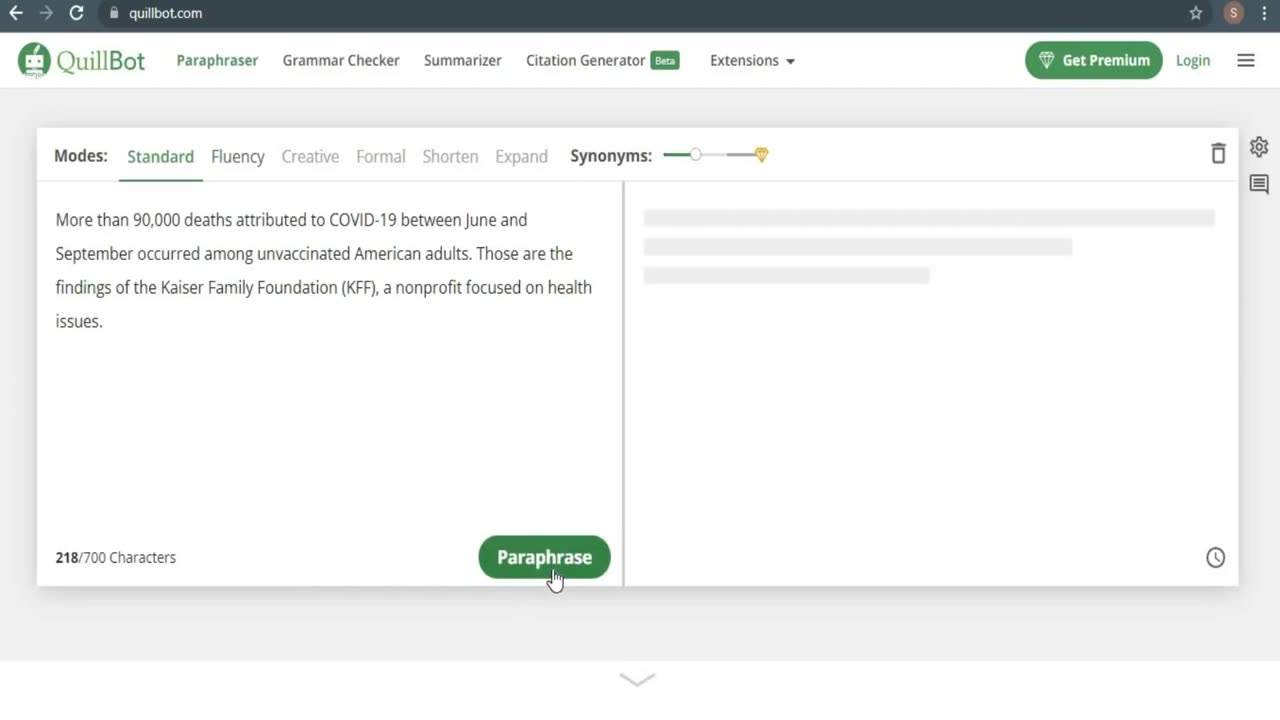View site lock information
Image resolution: width=1280 pixels, height=720 pixels.
point(114,13)
